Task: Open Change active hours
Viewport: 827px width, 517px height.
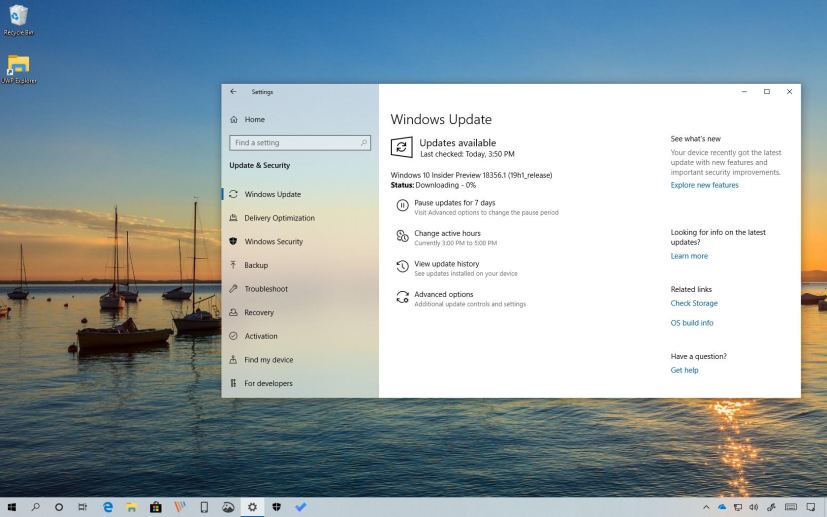Action: point(447,233)
